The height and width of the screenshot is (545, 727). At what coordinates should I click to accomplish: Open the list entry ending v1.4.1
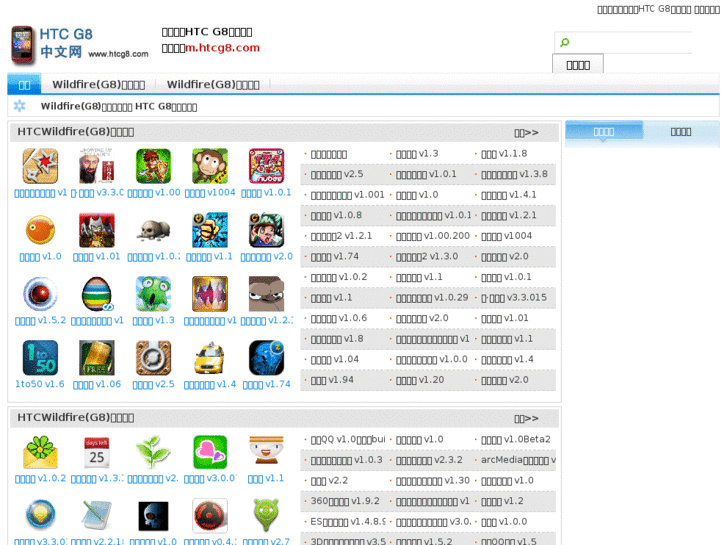pos(509,195)
